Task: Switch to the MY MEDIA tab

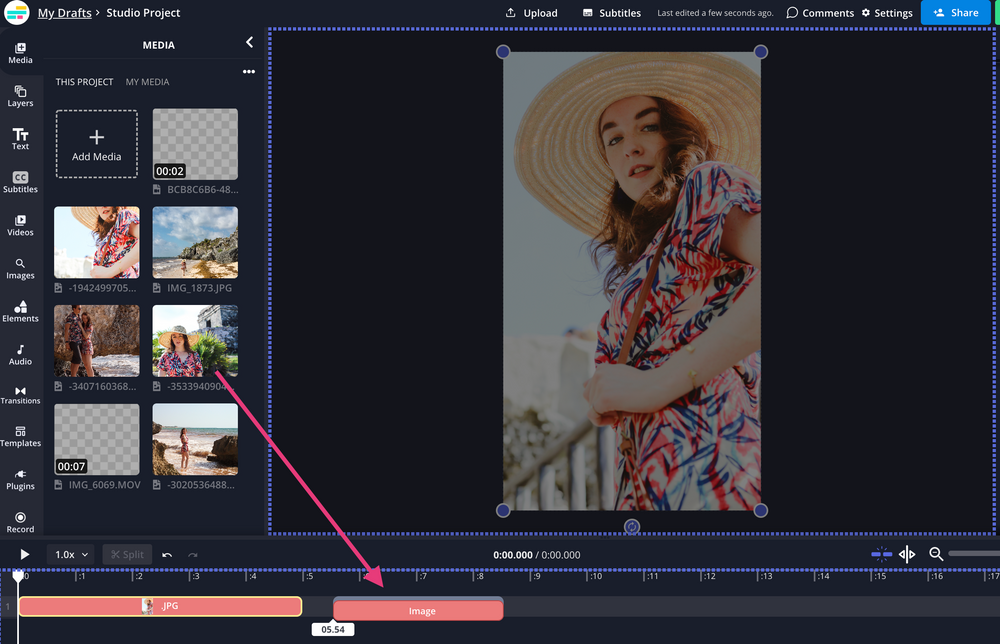Action: (x=147, y=81)
